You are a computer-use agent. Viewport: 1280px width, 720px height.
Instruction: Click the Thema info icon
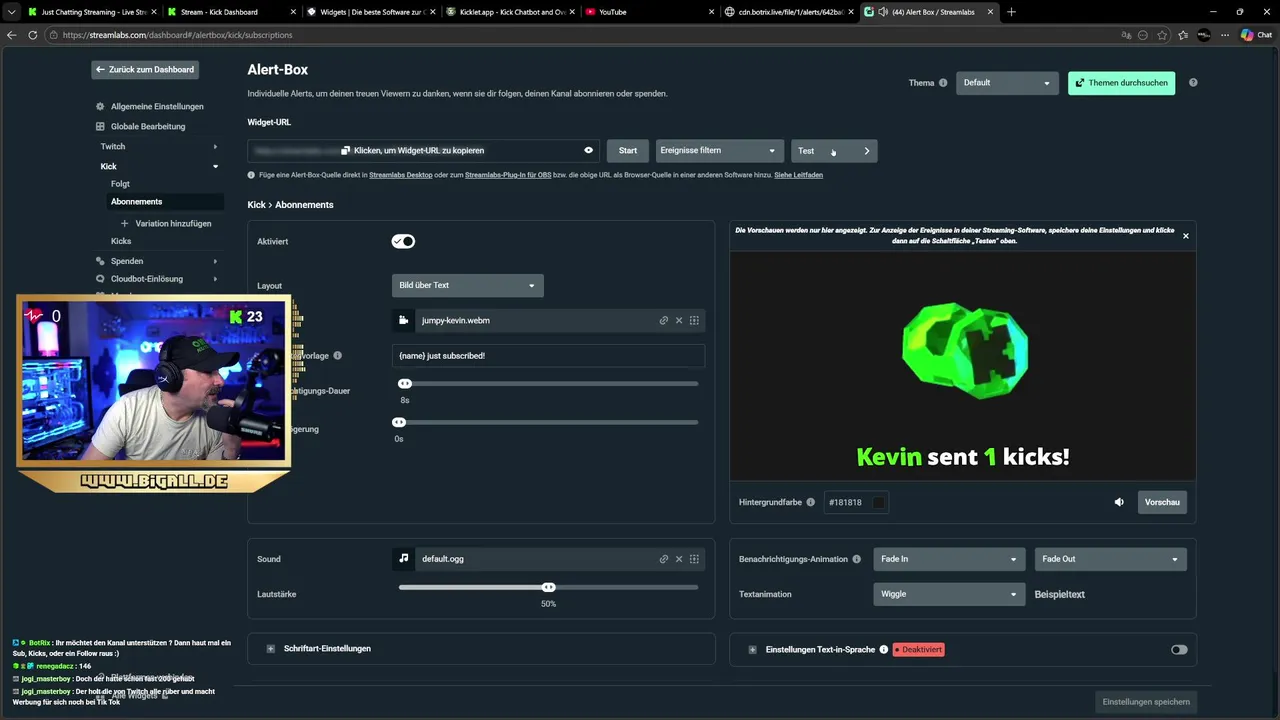point(943,83)
